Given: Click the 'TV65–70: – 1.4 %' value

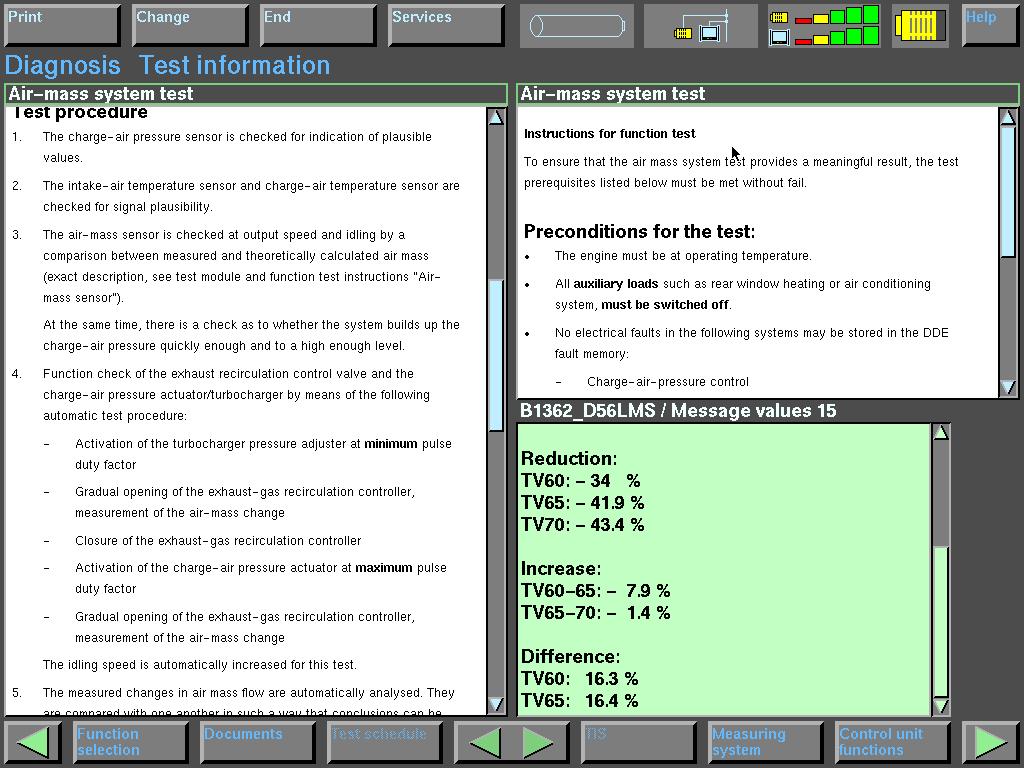Looking at the screenshot, I should tap(596, 613).
